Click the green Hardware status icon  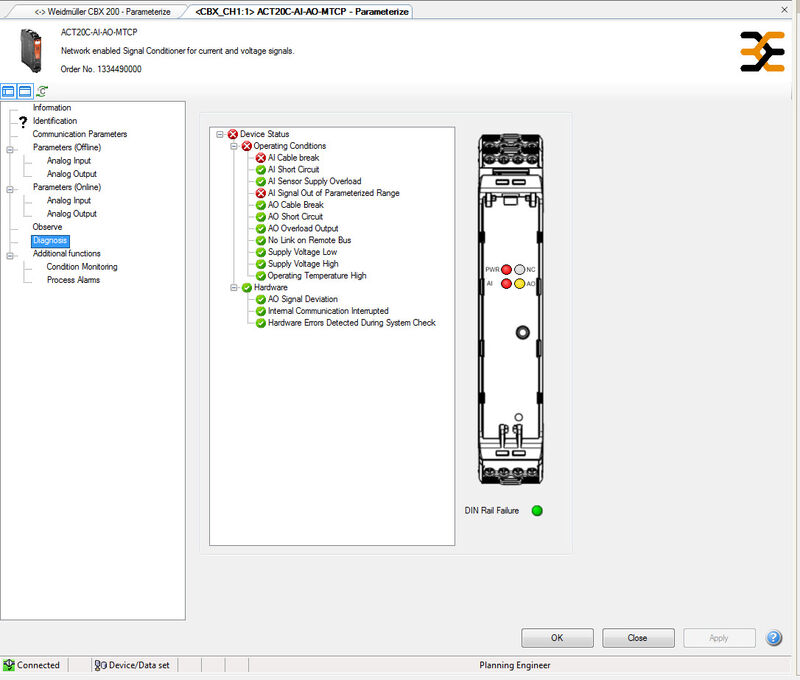(x=247, y=288)
